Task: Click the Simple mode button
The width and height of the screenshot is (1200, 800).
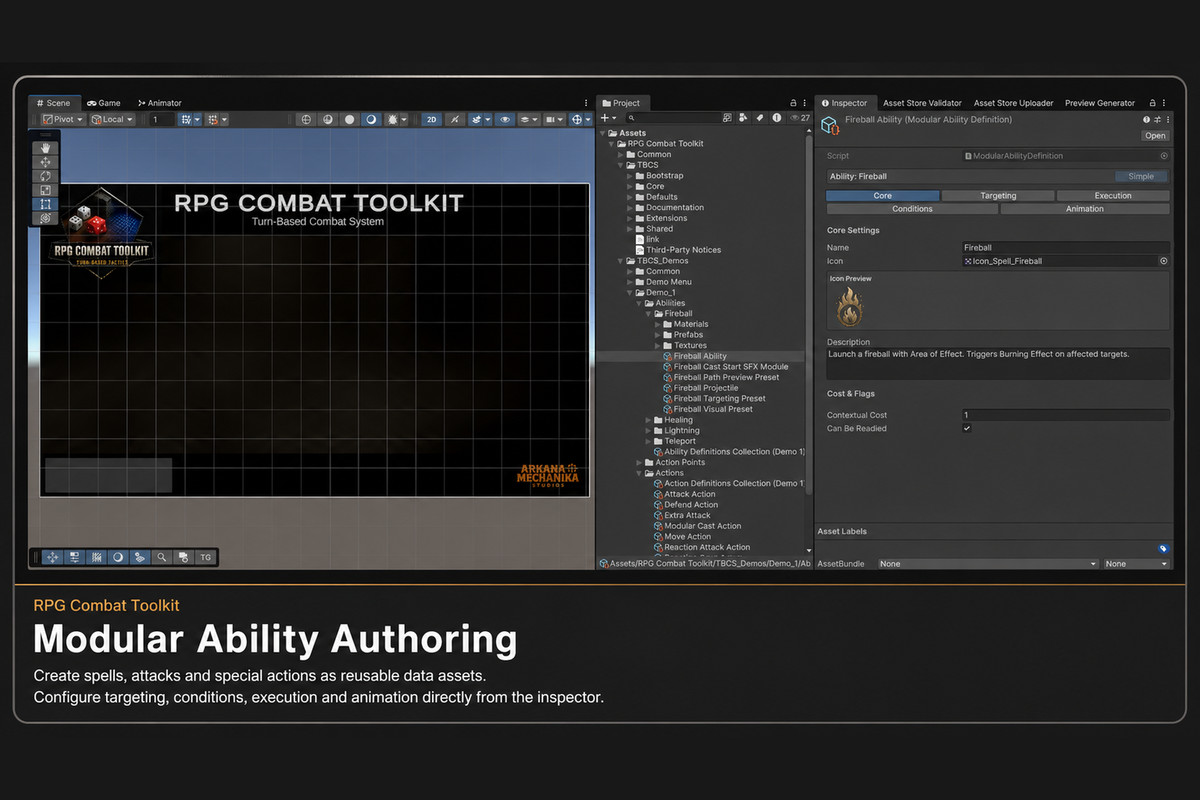Action: click(x=1141, y=176)
